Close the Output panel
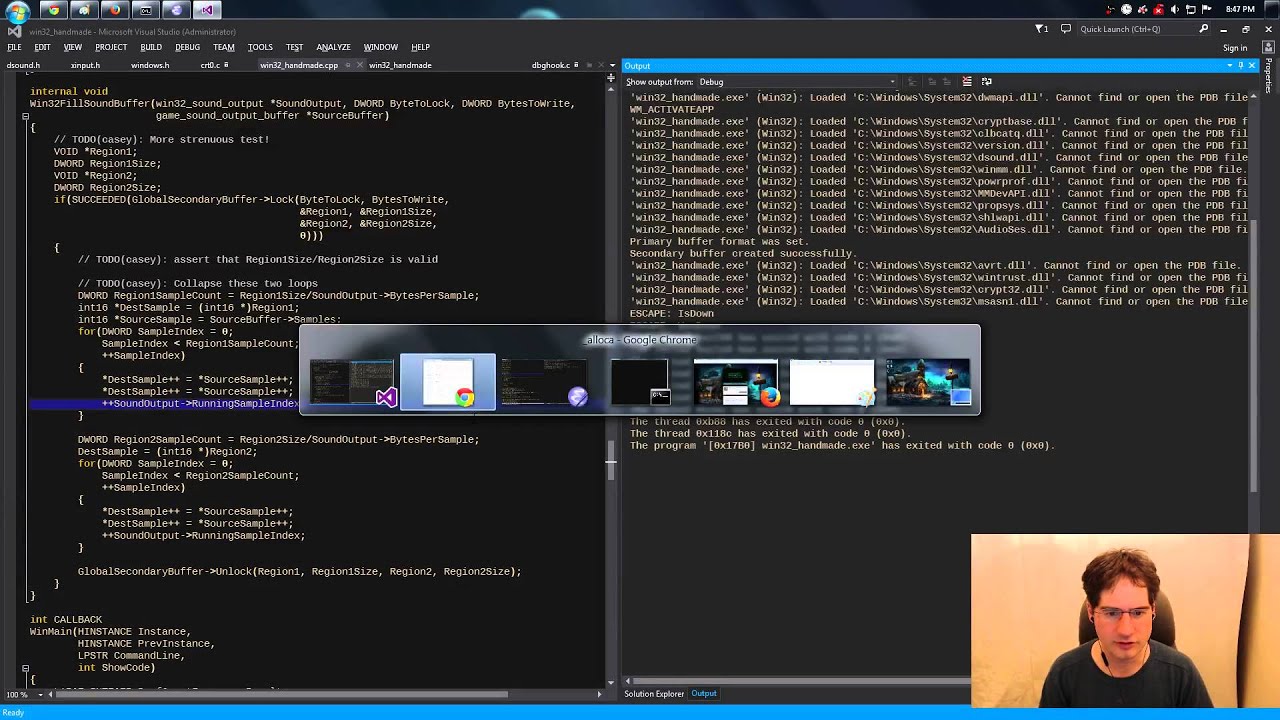 pos(1252,66)
